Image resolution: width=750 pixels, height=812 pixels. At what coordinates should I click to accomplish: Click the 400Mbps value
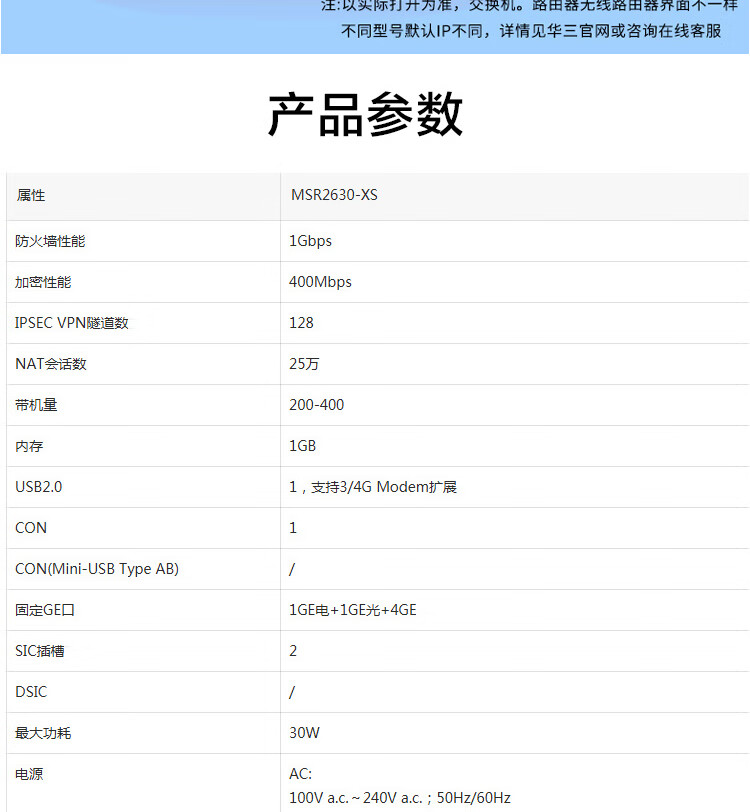320,282
